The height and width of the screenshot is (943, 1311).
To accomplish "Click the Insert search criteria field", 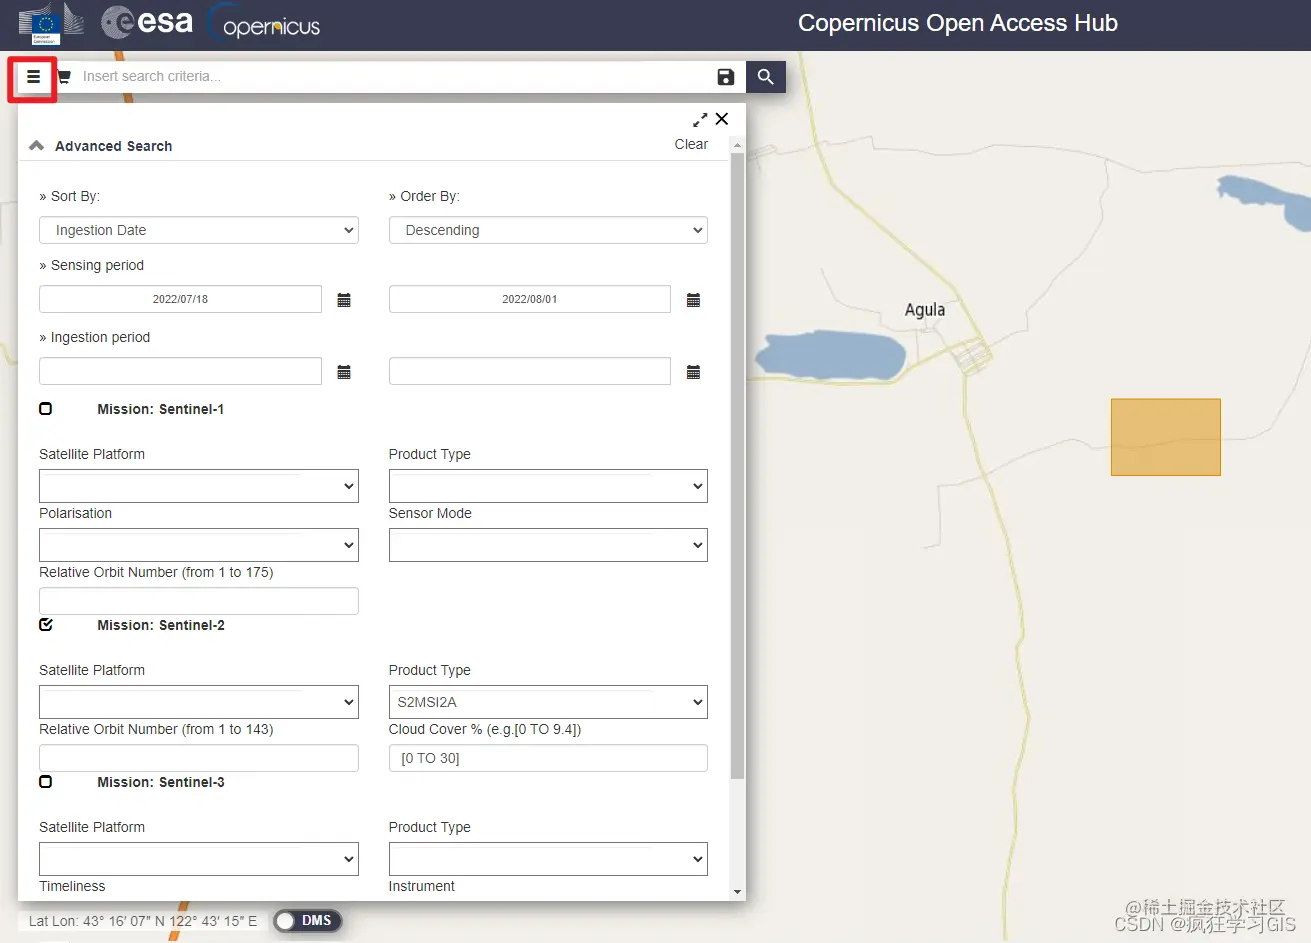I will click(x=392, y=77).
